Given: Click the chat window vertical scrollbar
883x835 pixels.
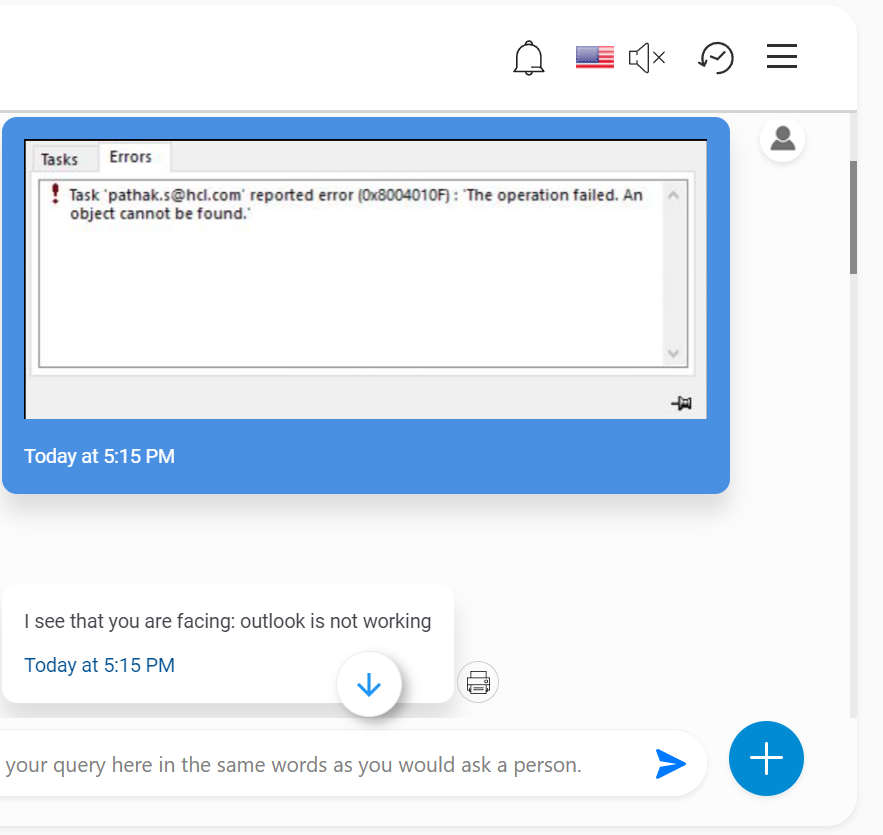Looking at the screenshot, I should (x=853, y=217).
